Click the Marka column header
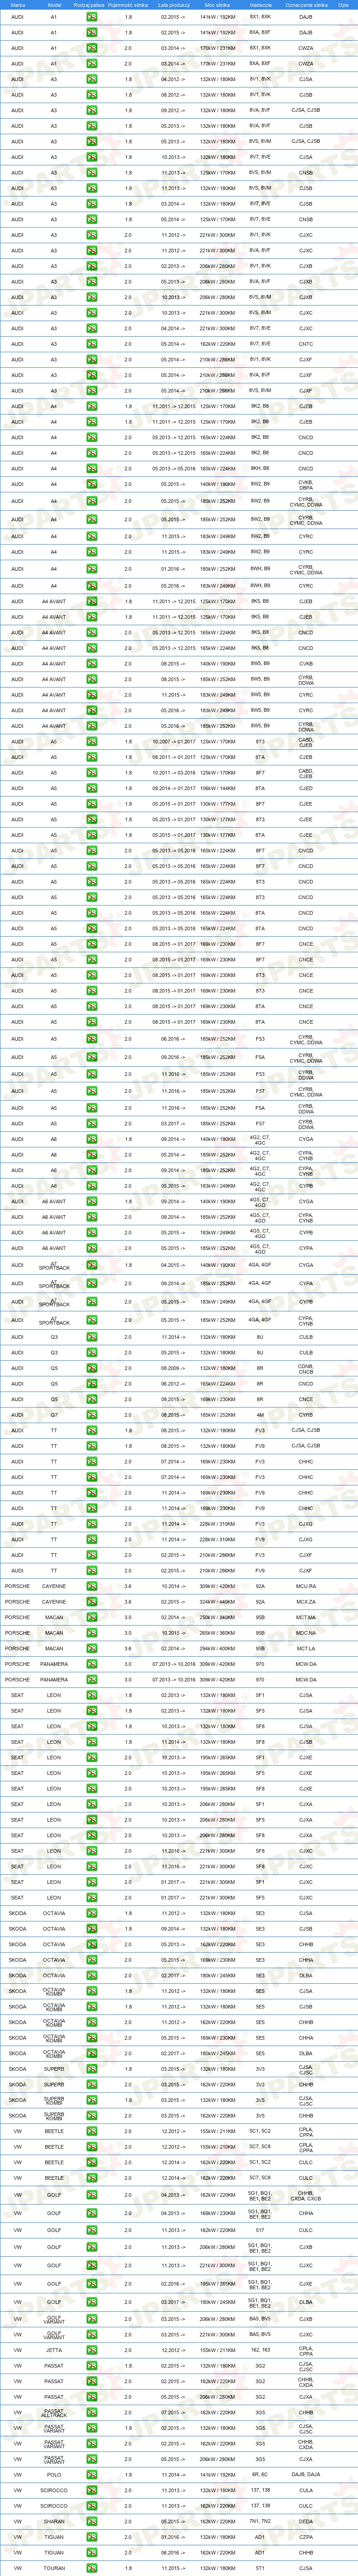 click(18, 5)
